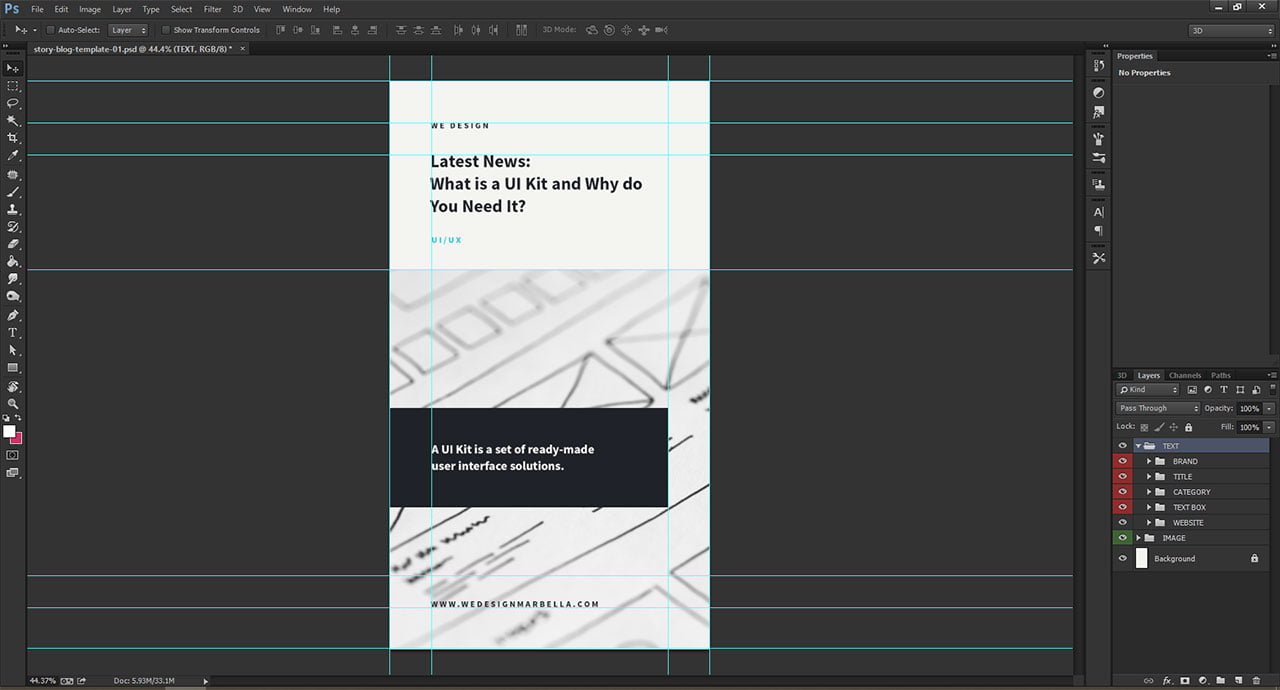Open the Pass Through blend mode dropdown
This screenshot has width=1280, height=690.
click(x=1157, y=407)
